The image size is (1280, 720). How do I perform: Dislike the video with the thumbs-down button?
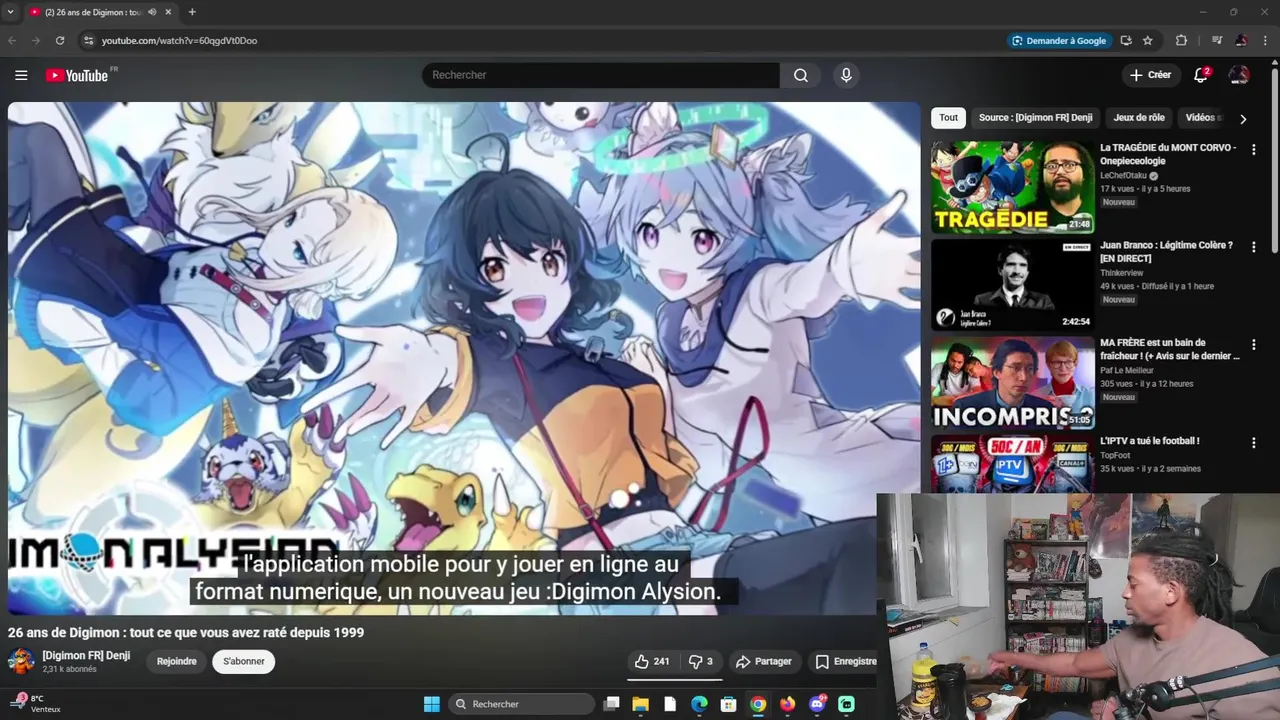(x=701, y=661)
